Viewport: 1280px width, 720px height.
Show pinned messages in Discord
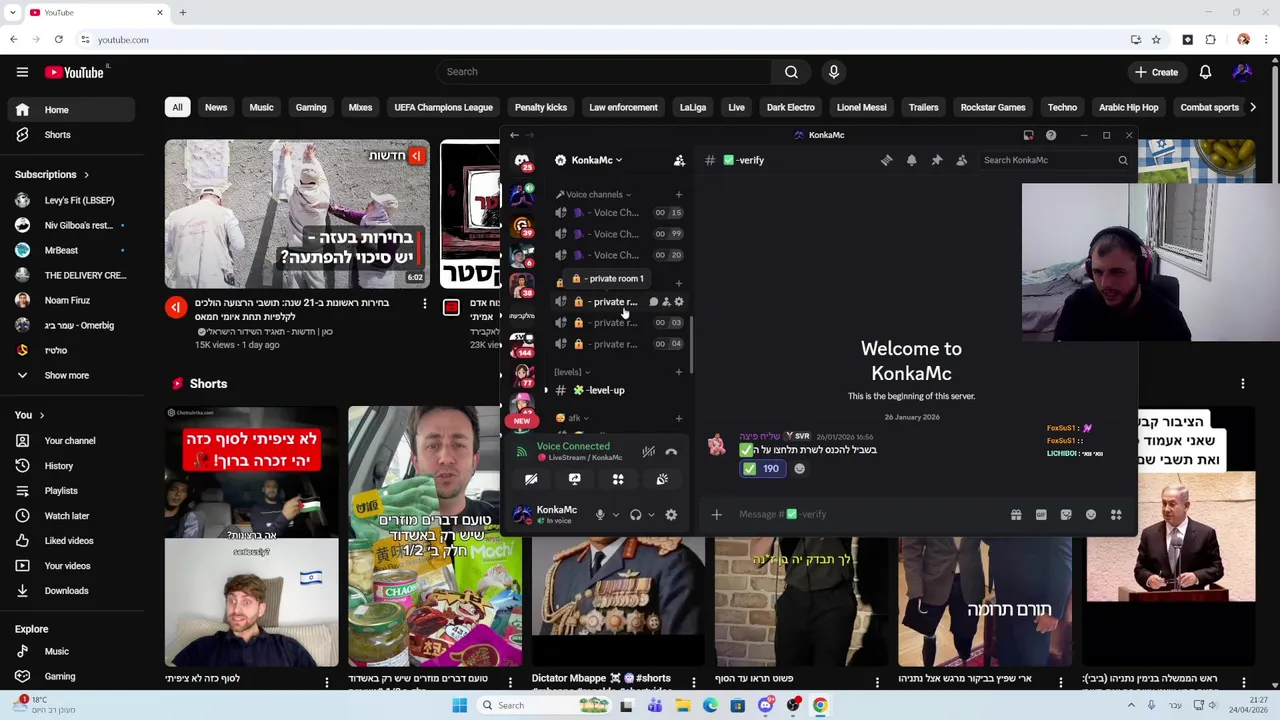point(937,160)
